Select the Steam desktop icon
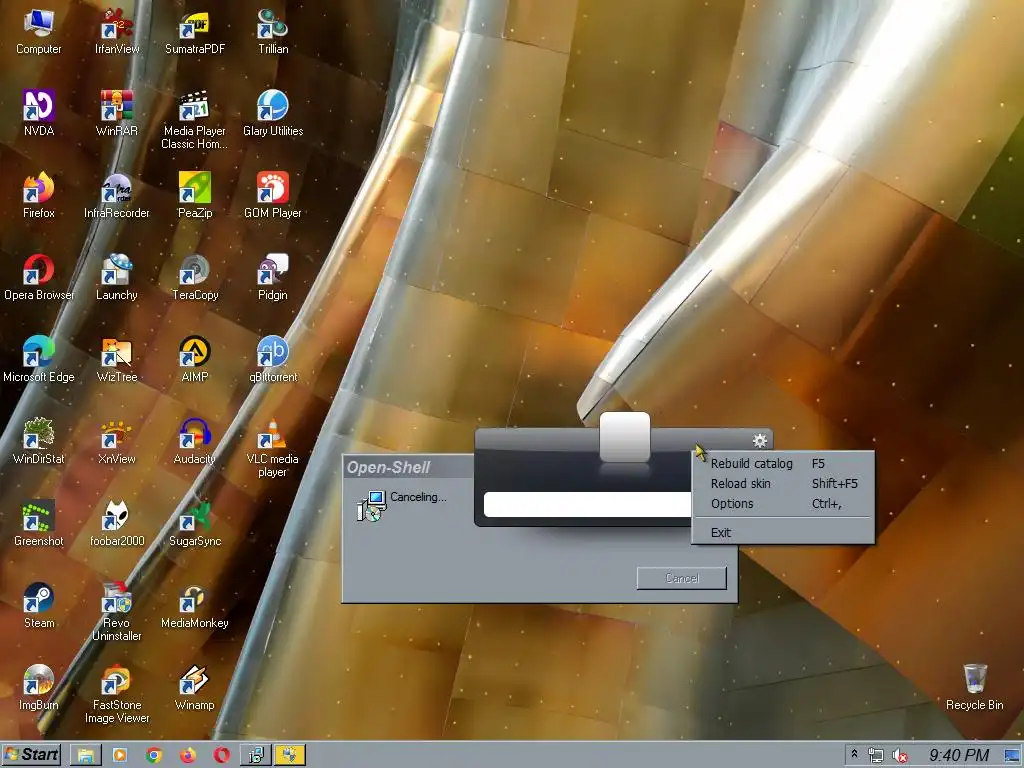Image resolution: width=1024 pixels, height=768 pixels. [x=39, y=606]
